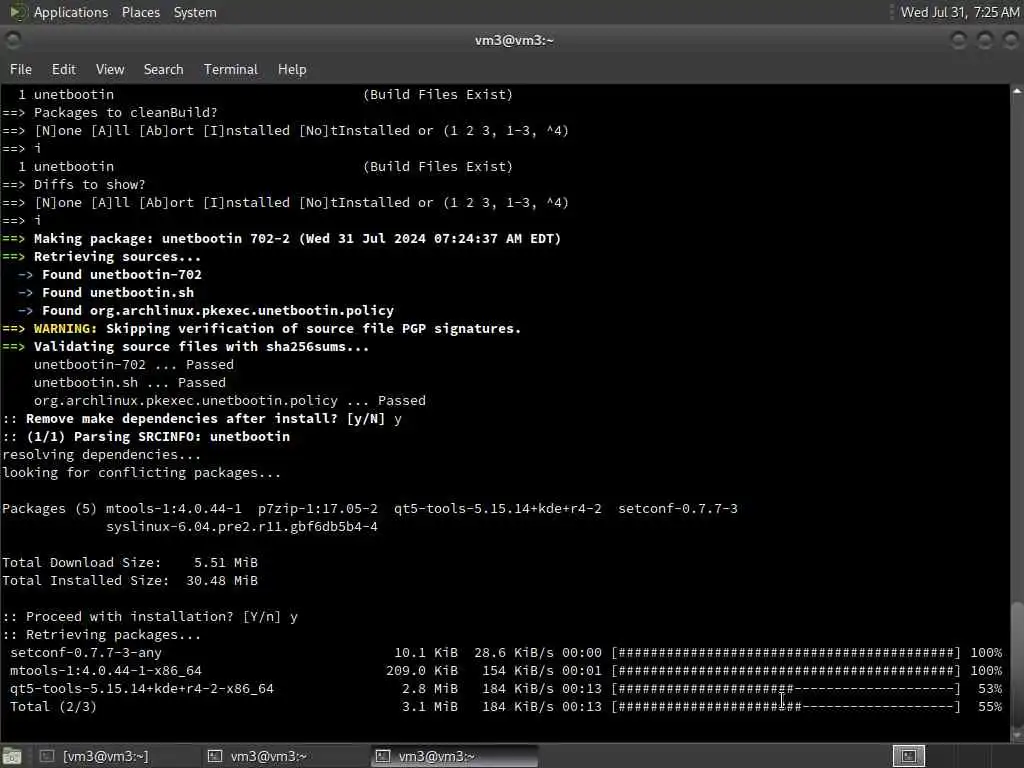Screen dimensions: 1024x768
Task: Open the terminal Search menu
Action: (x=163, y=69)
